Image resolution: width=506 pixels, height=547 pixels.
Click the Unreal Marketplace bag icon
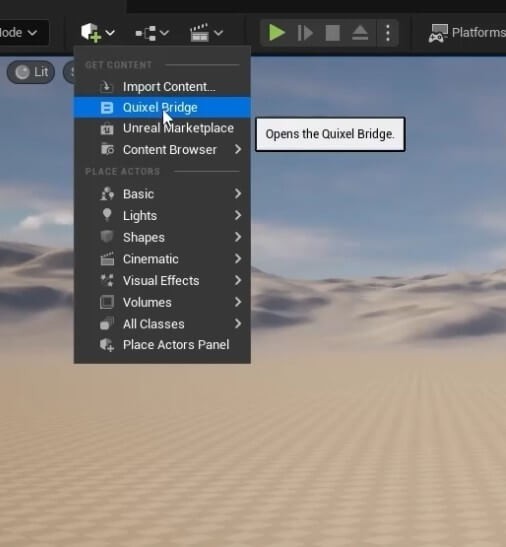pos(107,129)
